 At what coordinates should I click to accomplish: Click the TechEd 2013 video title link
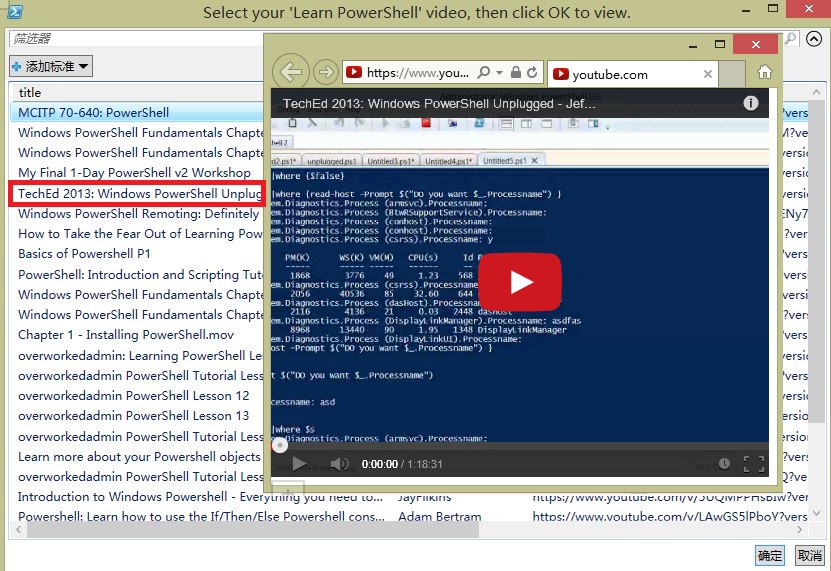pos(439,103)
